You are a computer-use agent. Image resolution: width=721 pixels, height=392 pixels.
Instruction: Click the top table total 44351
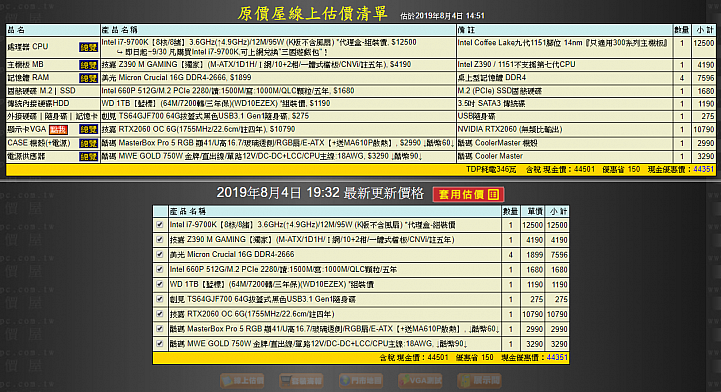(704, 169)
